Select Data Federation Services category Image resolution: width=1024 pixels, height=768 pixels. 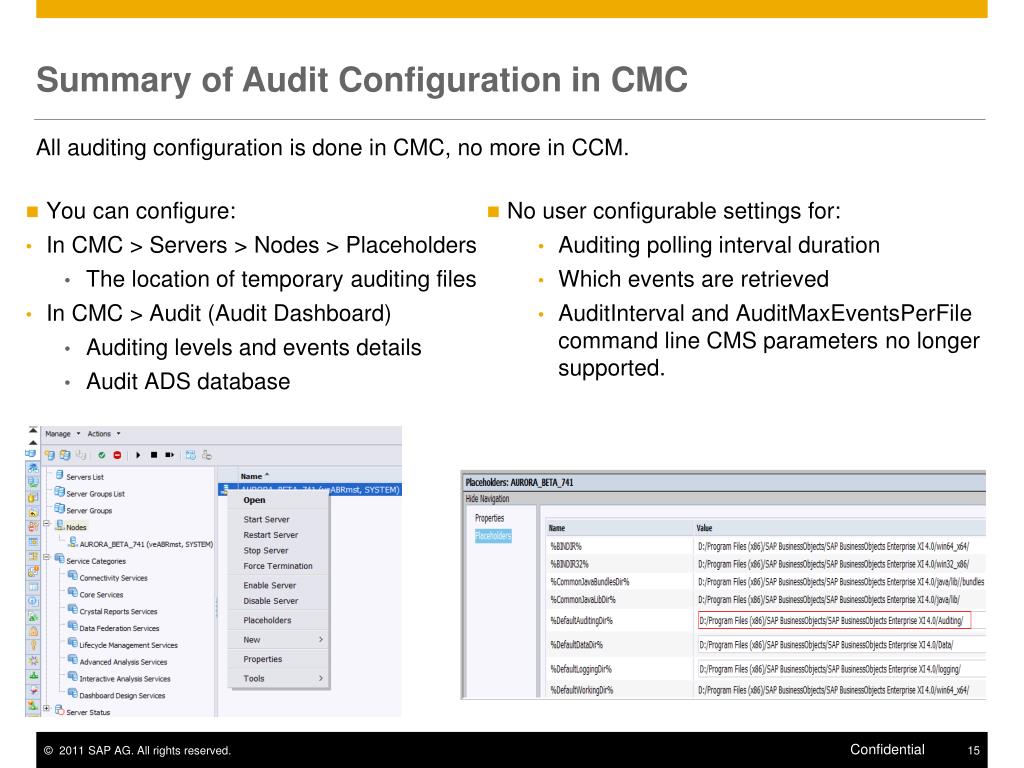[x=120, y=628]
